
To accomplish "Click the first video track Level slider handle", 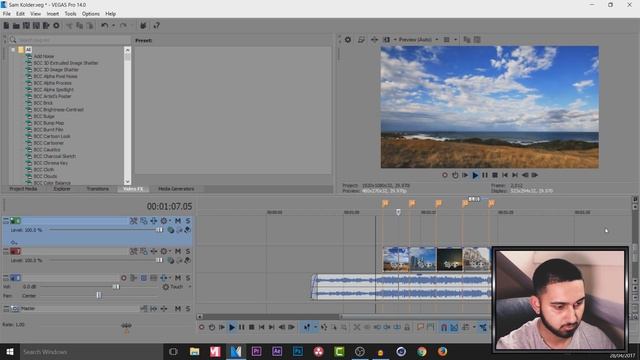I will [x=159, y=230].
